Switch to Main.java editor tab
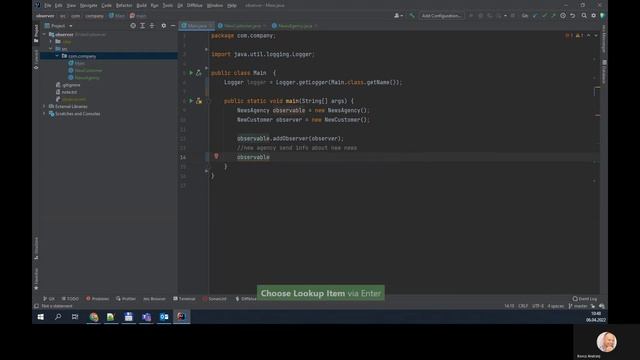The width and height of the screenshot is (640, 360). coord(197,26)
